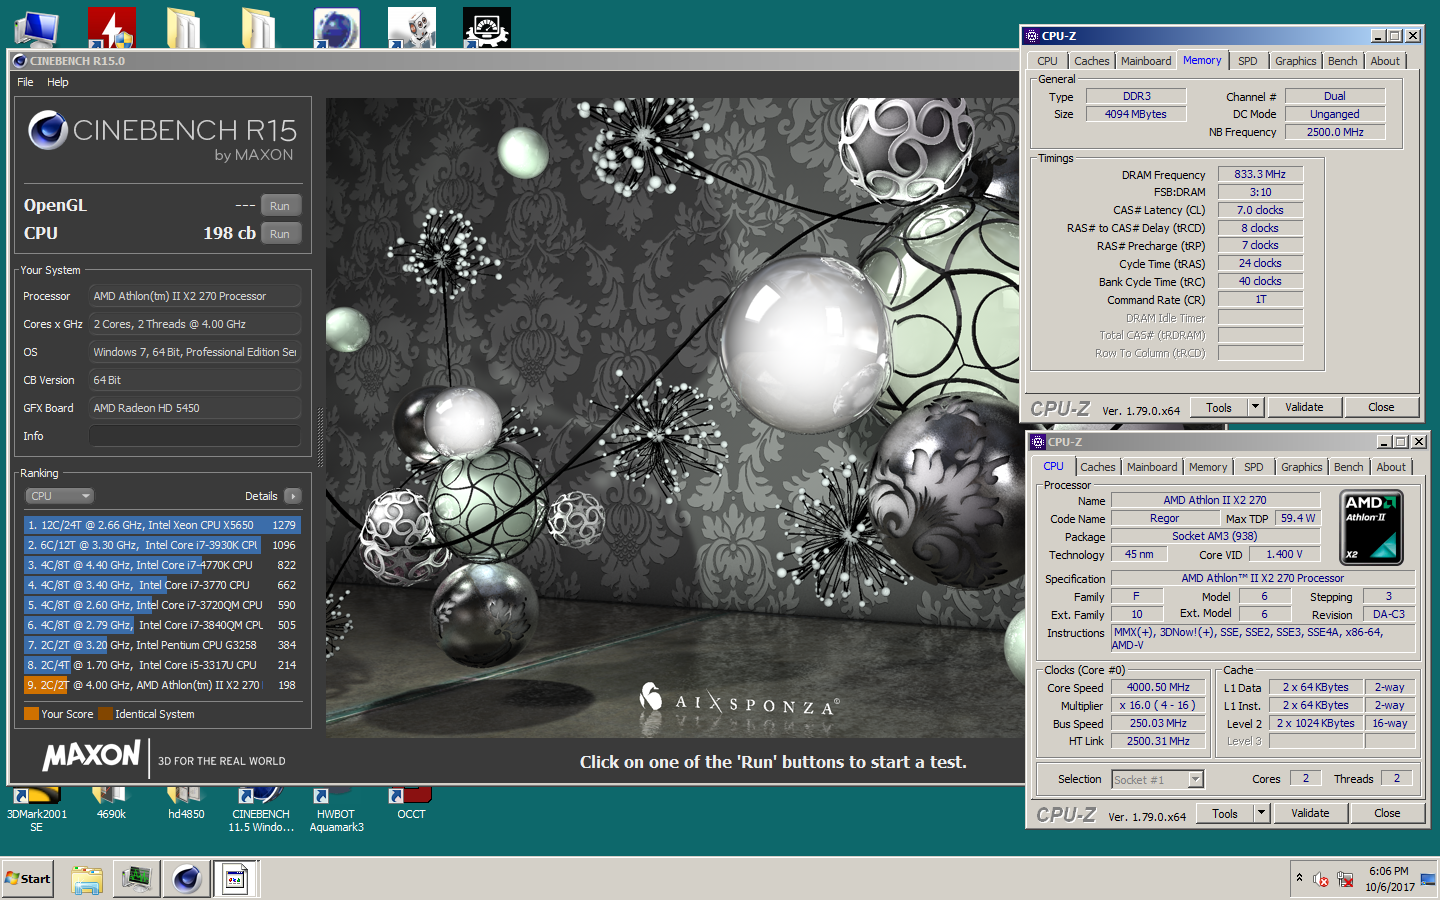
Task: Click the AMD Athlon II processor logo
Action: [x=1371, y=527]
